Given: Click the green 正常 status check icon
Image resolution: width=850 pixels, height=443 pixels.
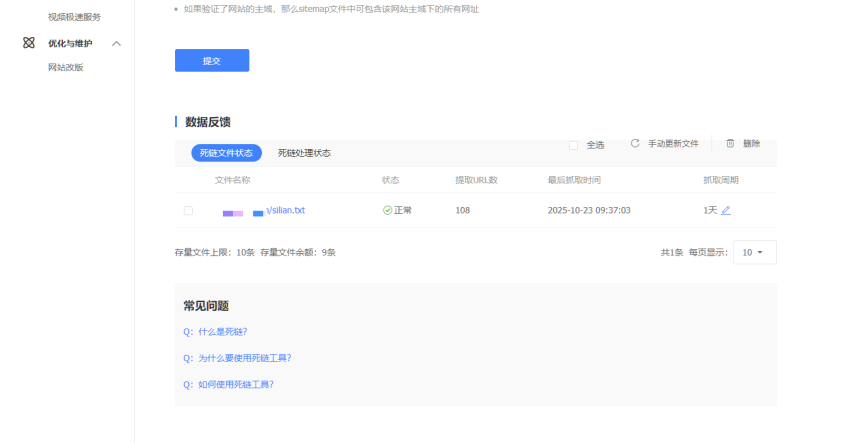Looking at the screenshot, I should 388,211.
